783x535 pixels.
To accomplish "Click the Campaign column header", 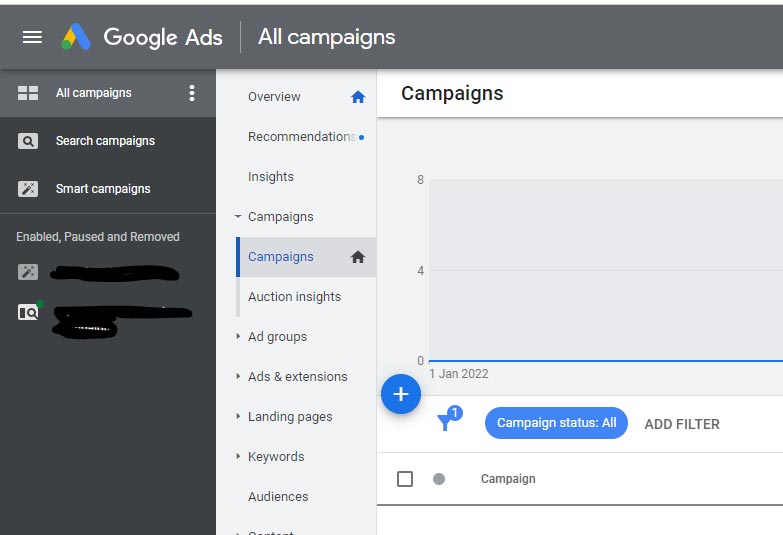I will (508, 479).
